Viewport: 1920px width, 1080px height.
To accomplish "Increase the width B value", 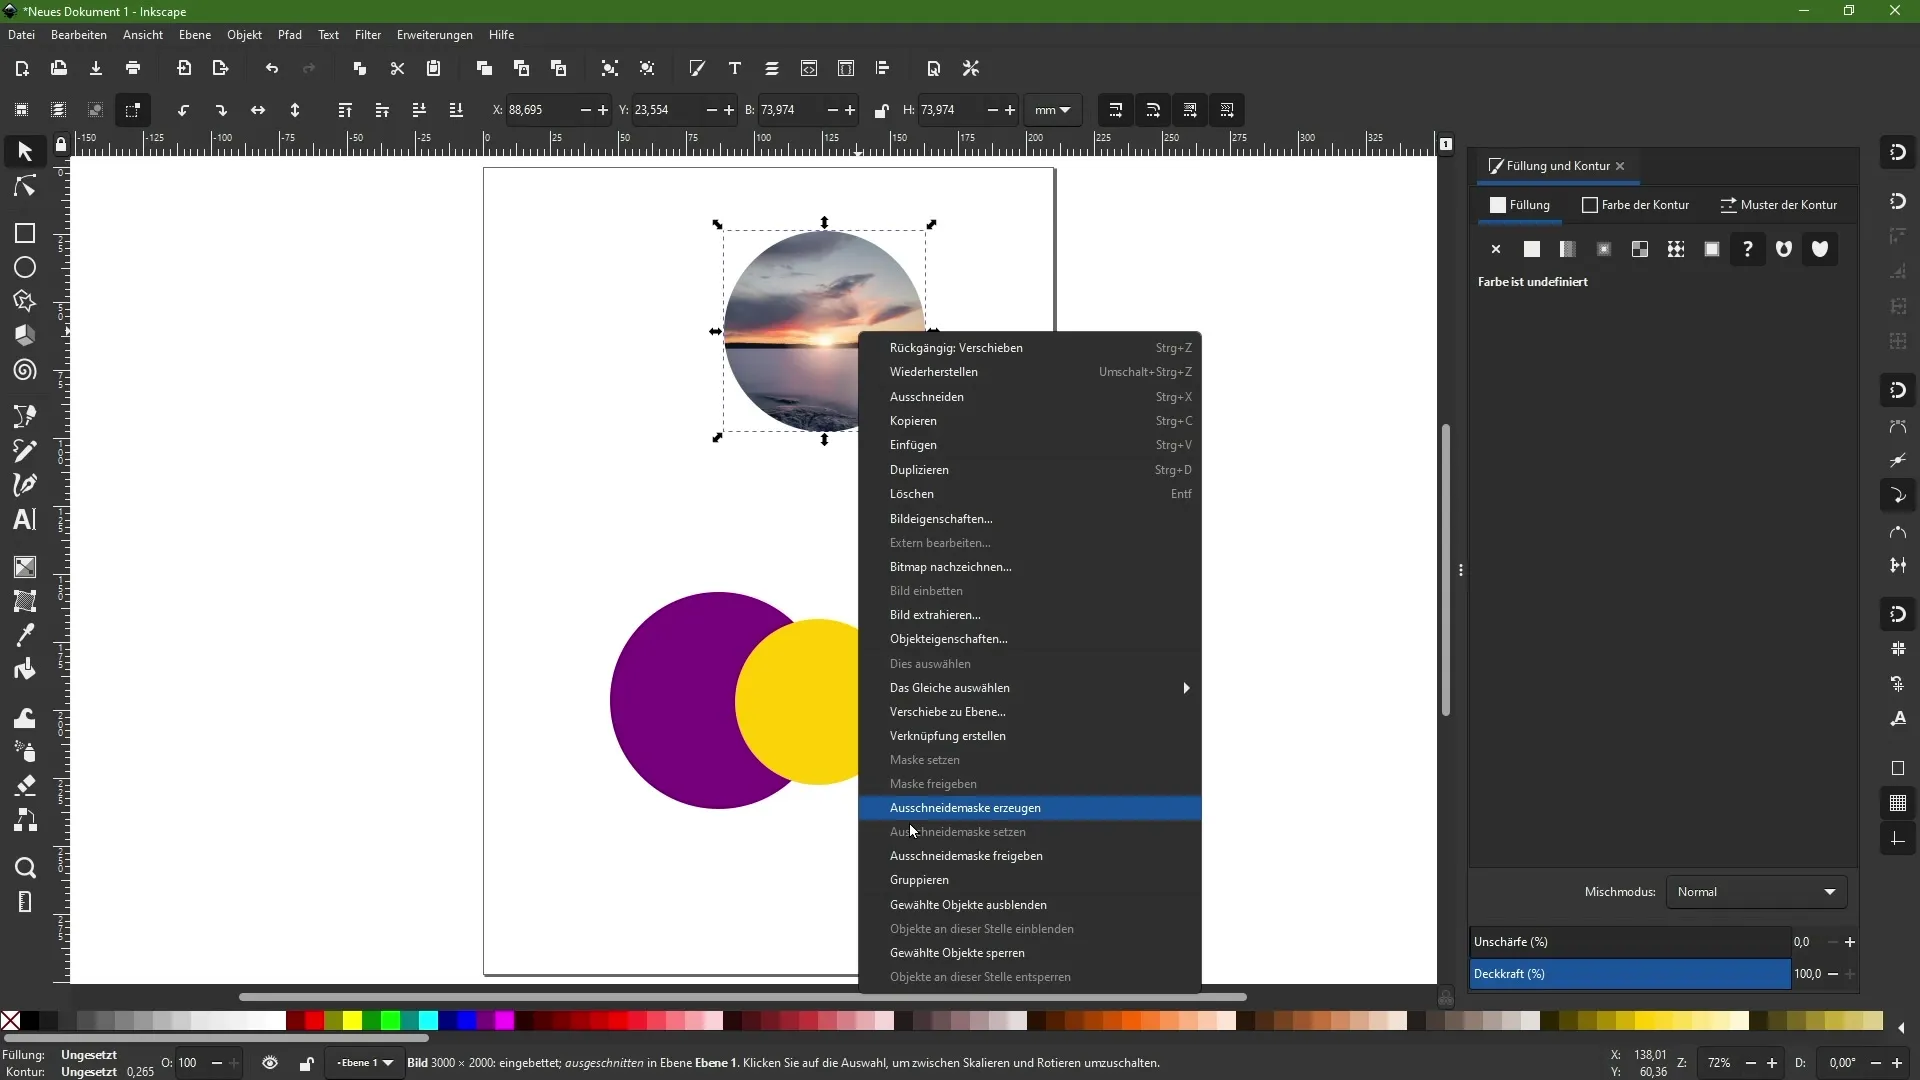I will click(x=850, y=110).
